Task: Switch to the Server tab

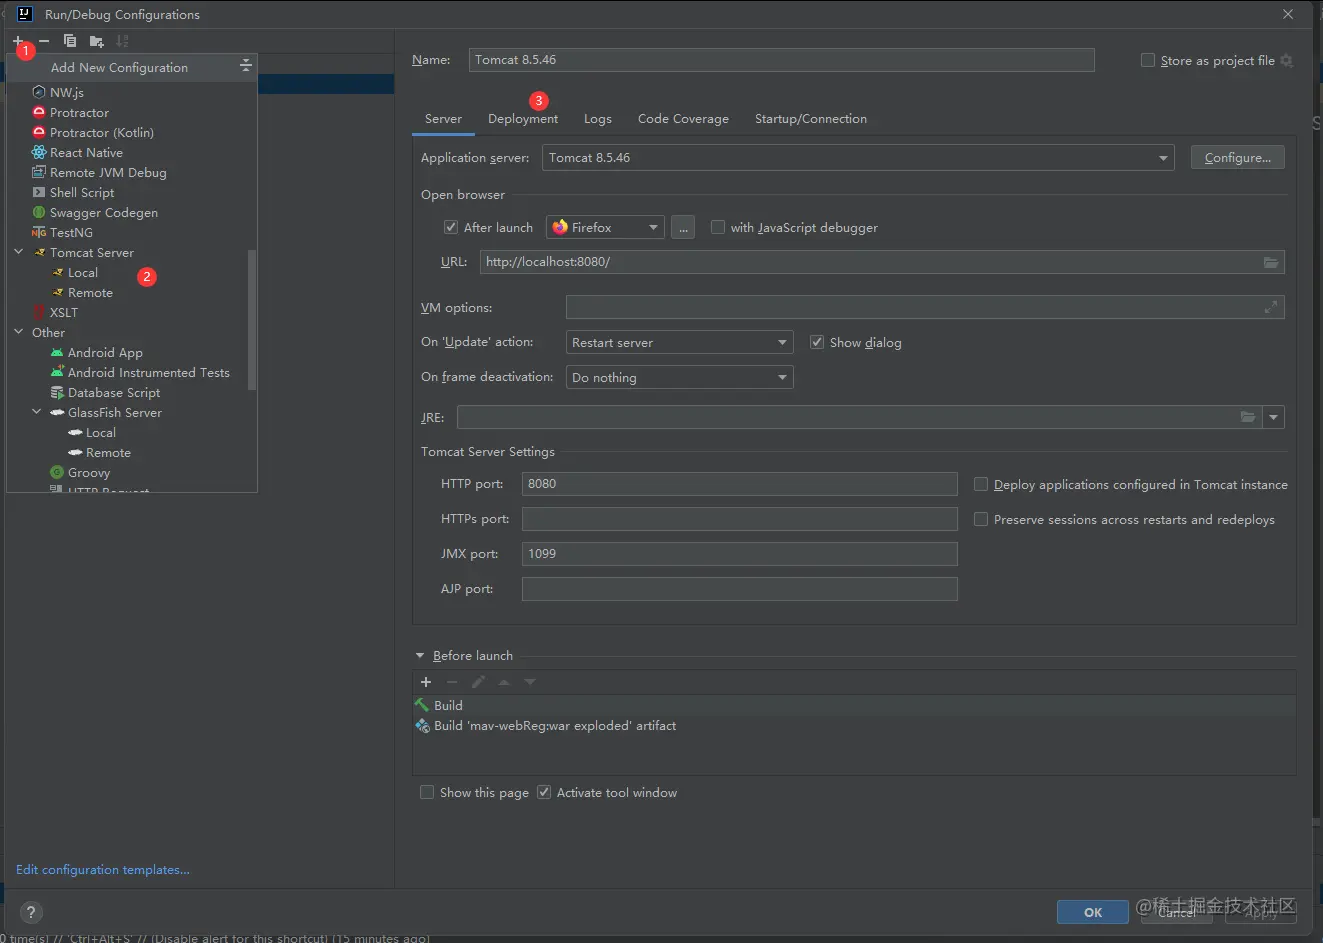Action: tap(443, 118)
